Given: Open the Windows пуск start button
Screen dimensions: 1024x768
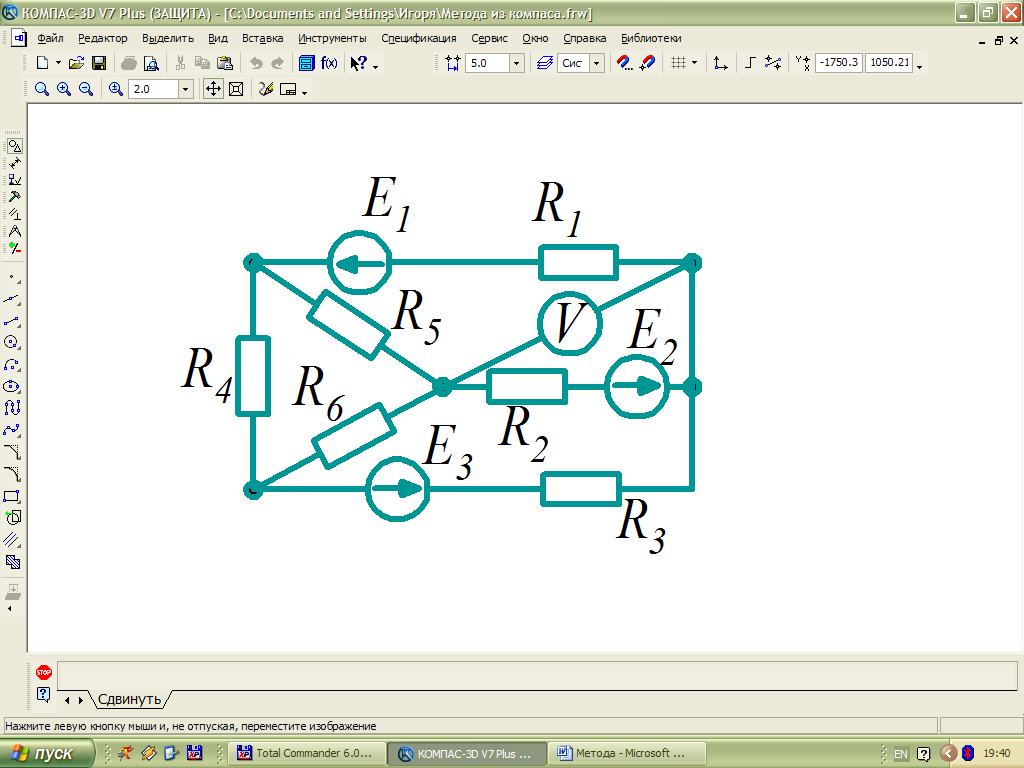Looking at the screenshot, I should click(x=44, y=754).
